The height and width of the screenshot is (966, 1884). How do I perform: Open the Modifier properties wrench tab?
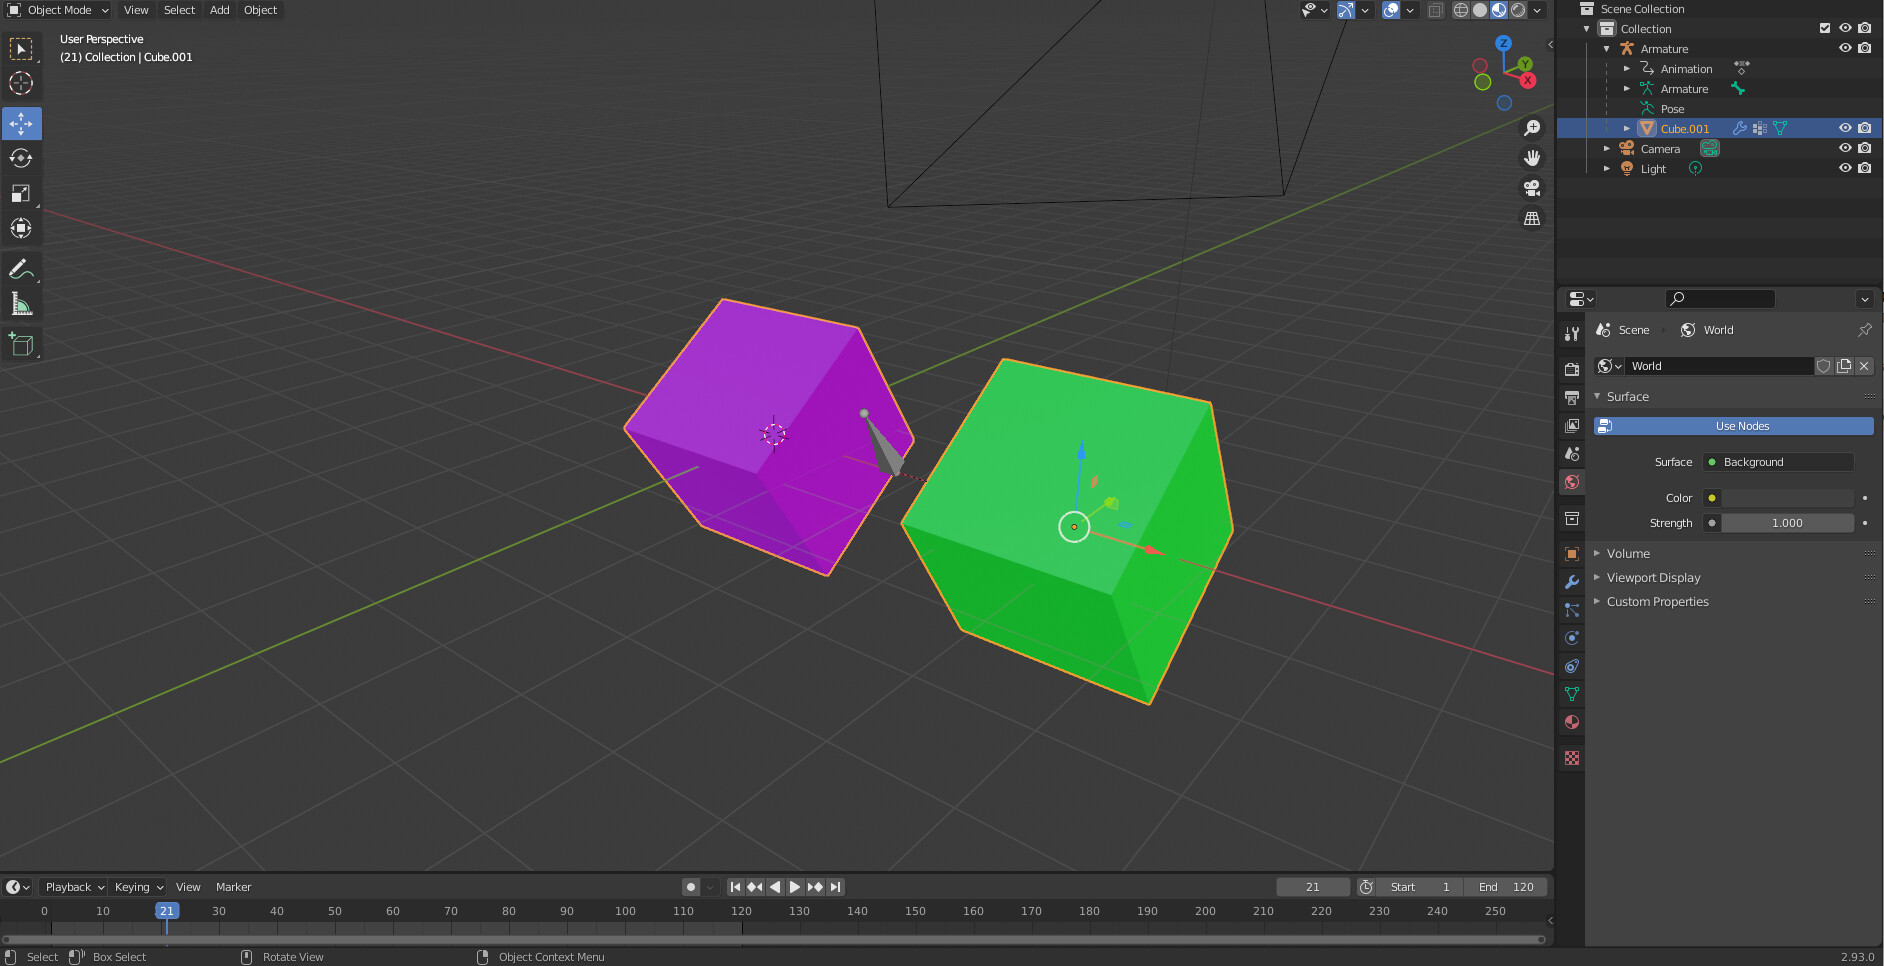[1572, 582]
